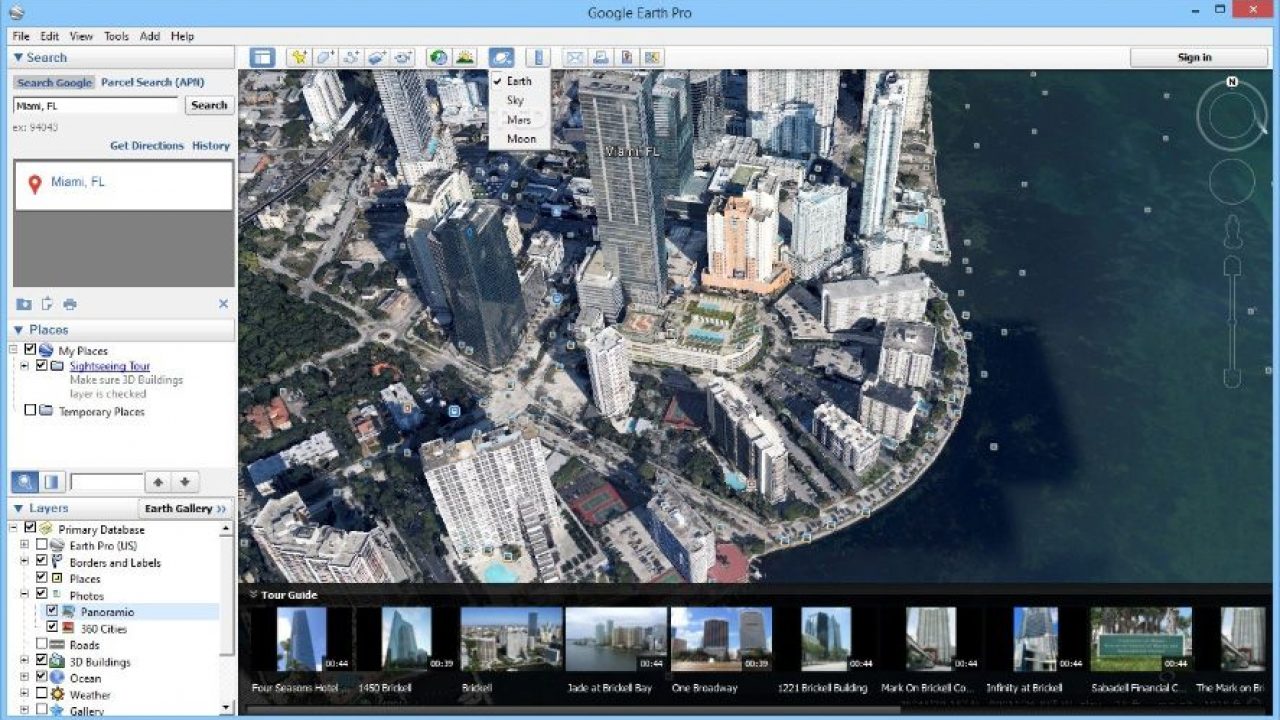Open the File menu
The width and height of the screenshot is (1280, 720).
click(21, 36)
